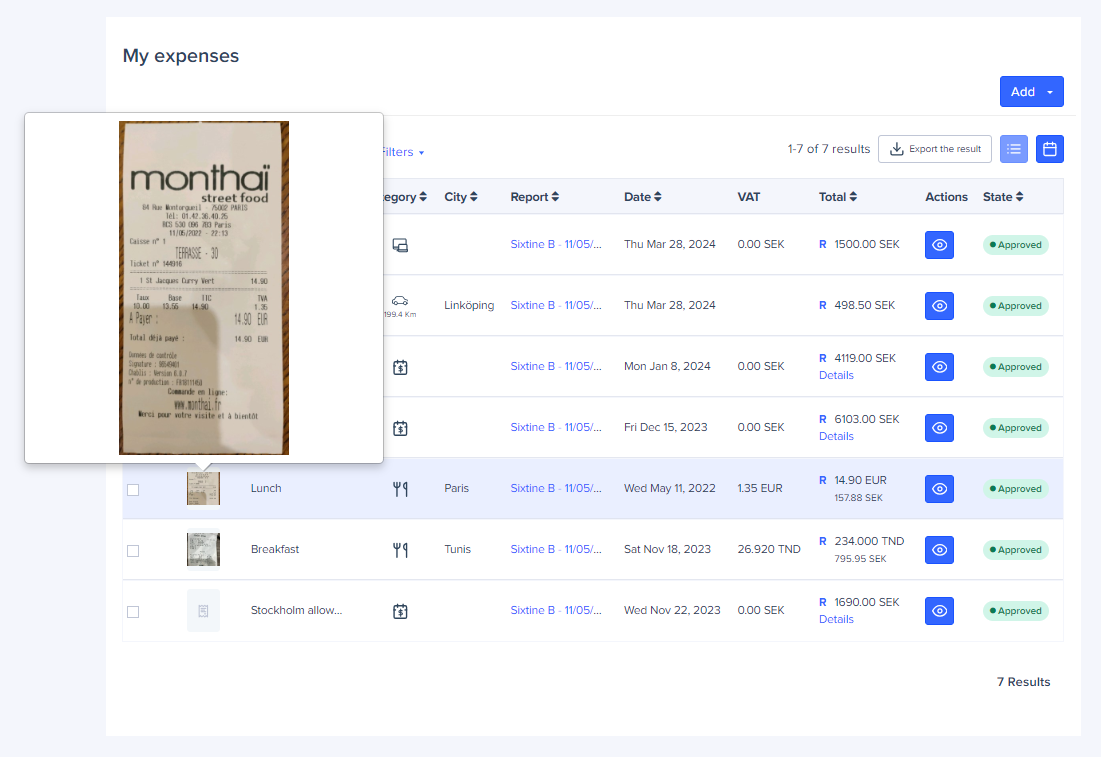Open the Add dropdown button
Image resolution: width=1101 pixels, height=757 pixels.
click(x=1031, y=92)
